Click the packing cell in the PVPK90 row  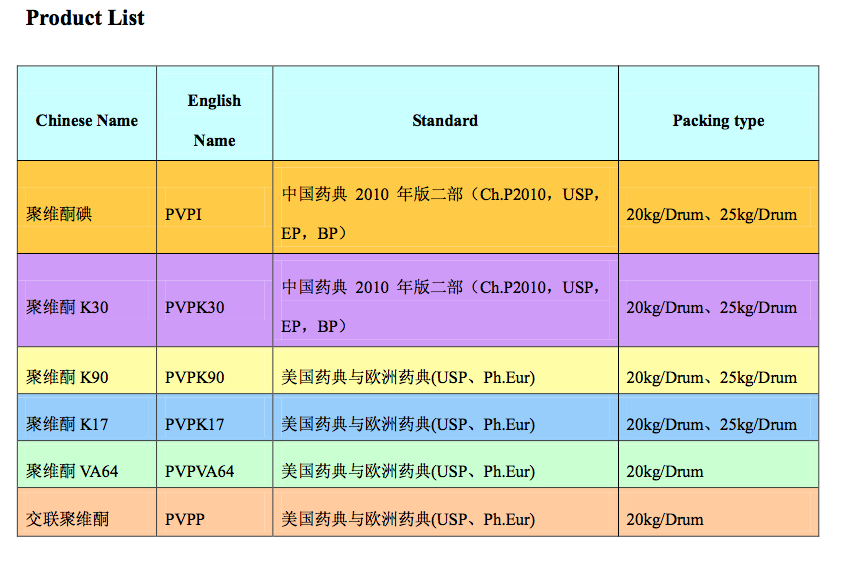[x=718, y=370]
